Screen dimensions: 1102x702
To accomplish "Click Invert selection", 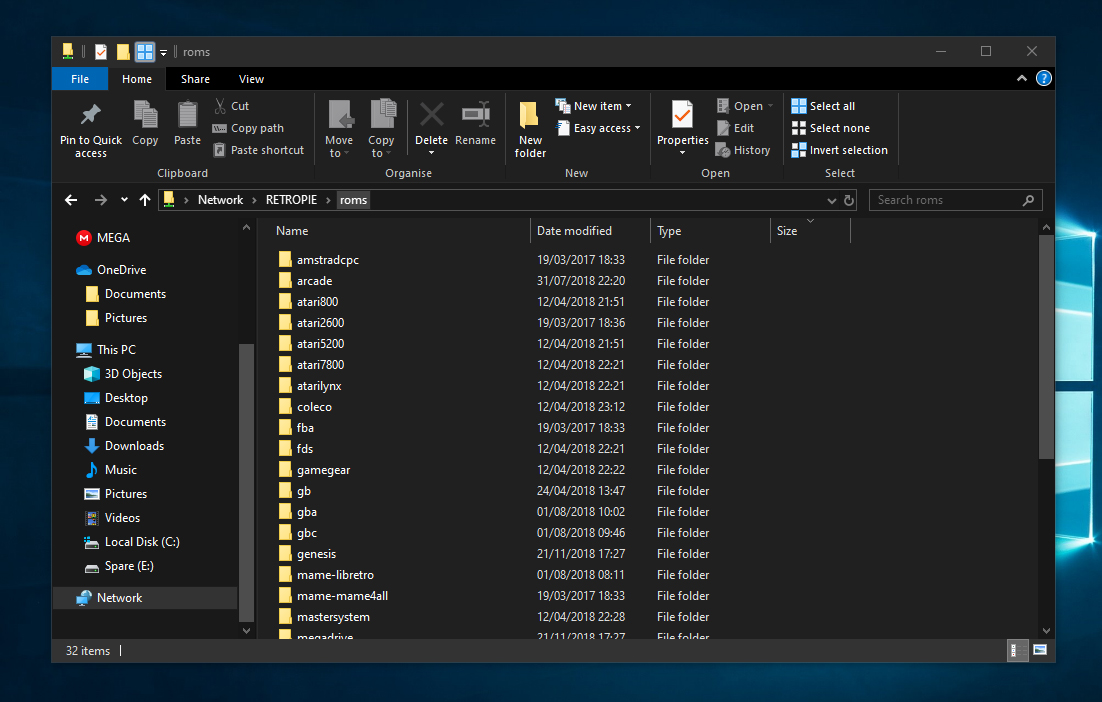I will click(x=839, y=150).
